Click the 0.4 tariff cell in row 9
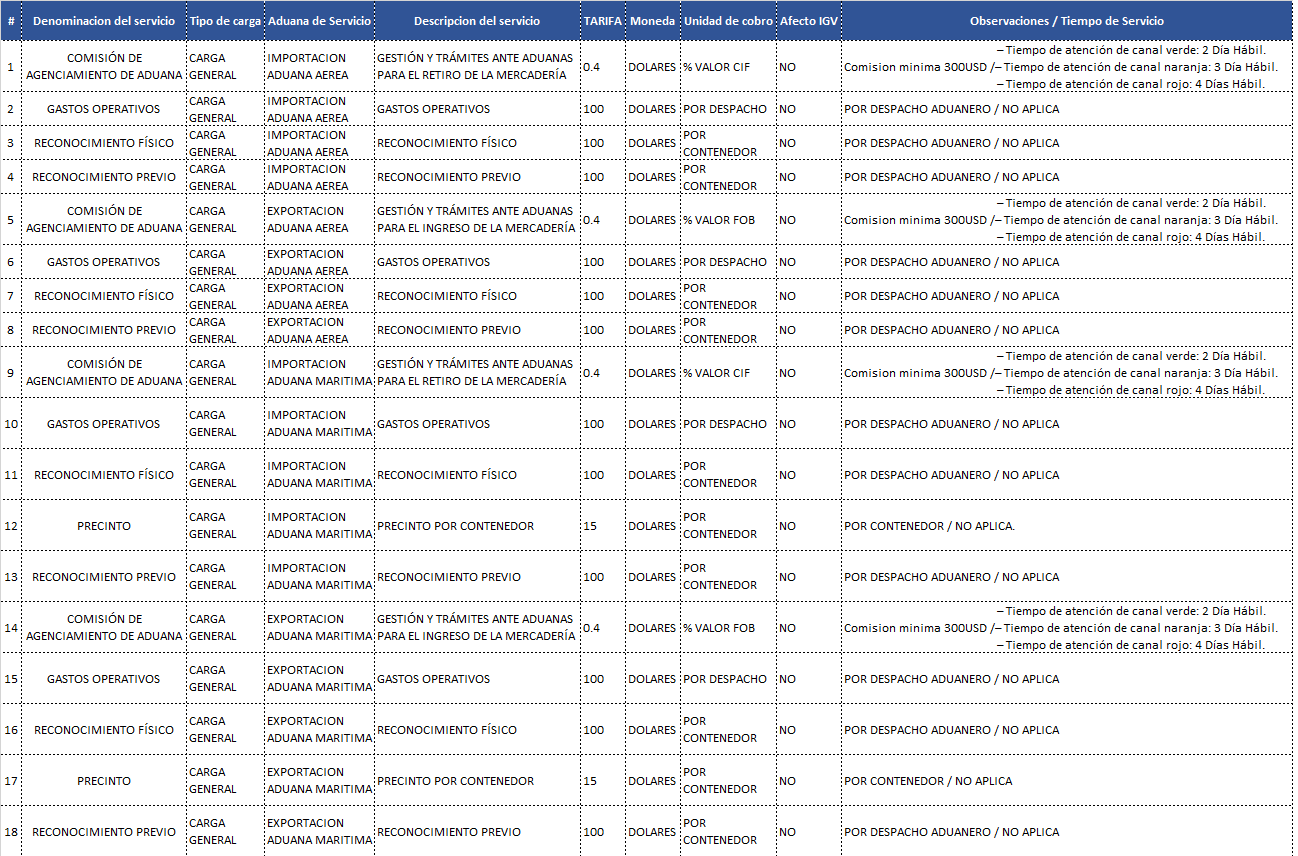The image size is (1298, 856). pos(593,373)
